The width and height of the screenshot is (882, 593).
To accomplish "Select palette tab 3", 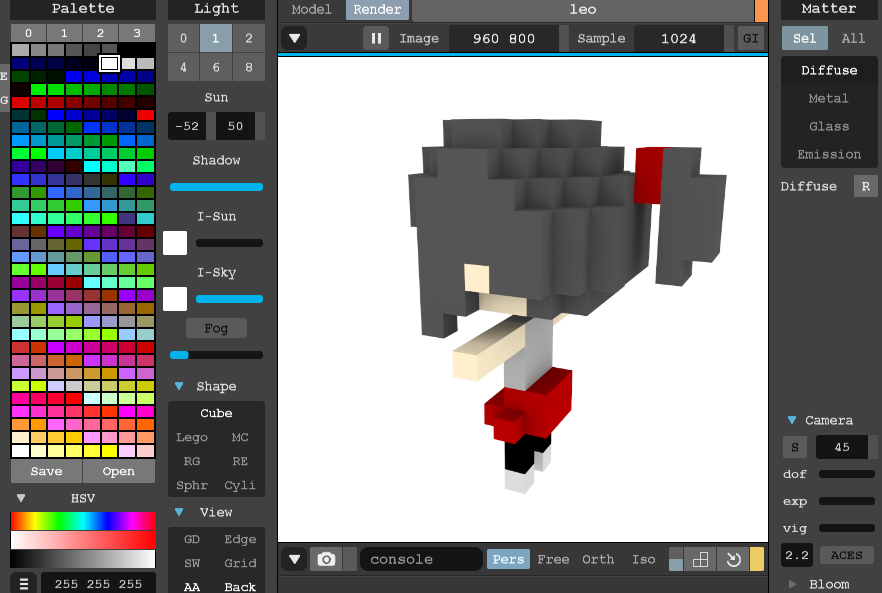I will (137, 33).
